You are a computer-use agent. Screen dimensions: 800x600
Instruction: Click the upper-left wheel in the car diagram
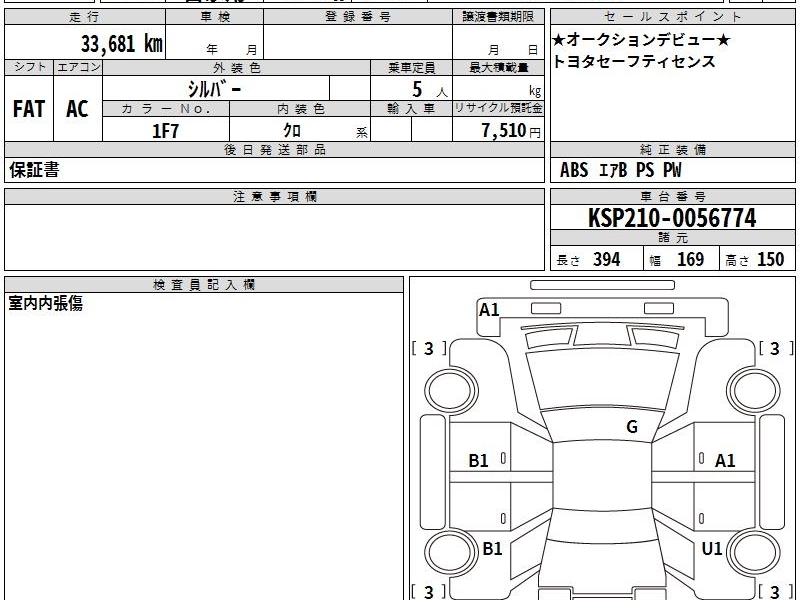(450, 391)
